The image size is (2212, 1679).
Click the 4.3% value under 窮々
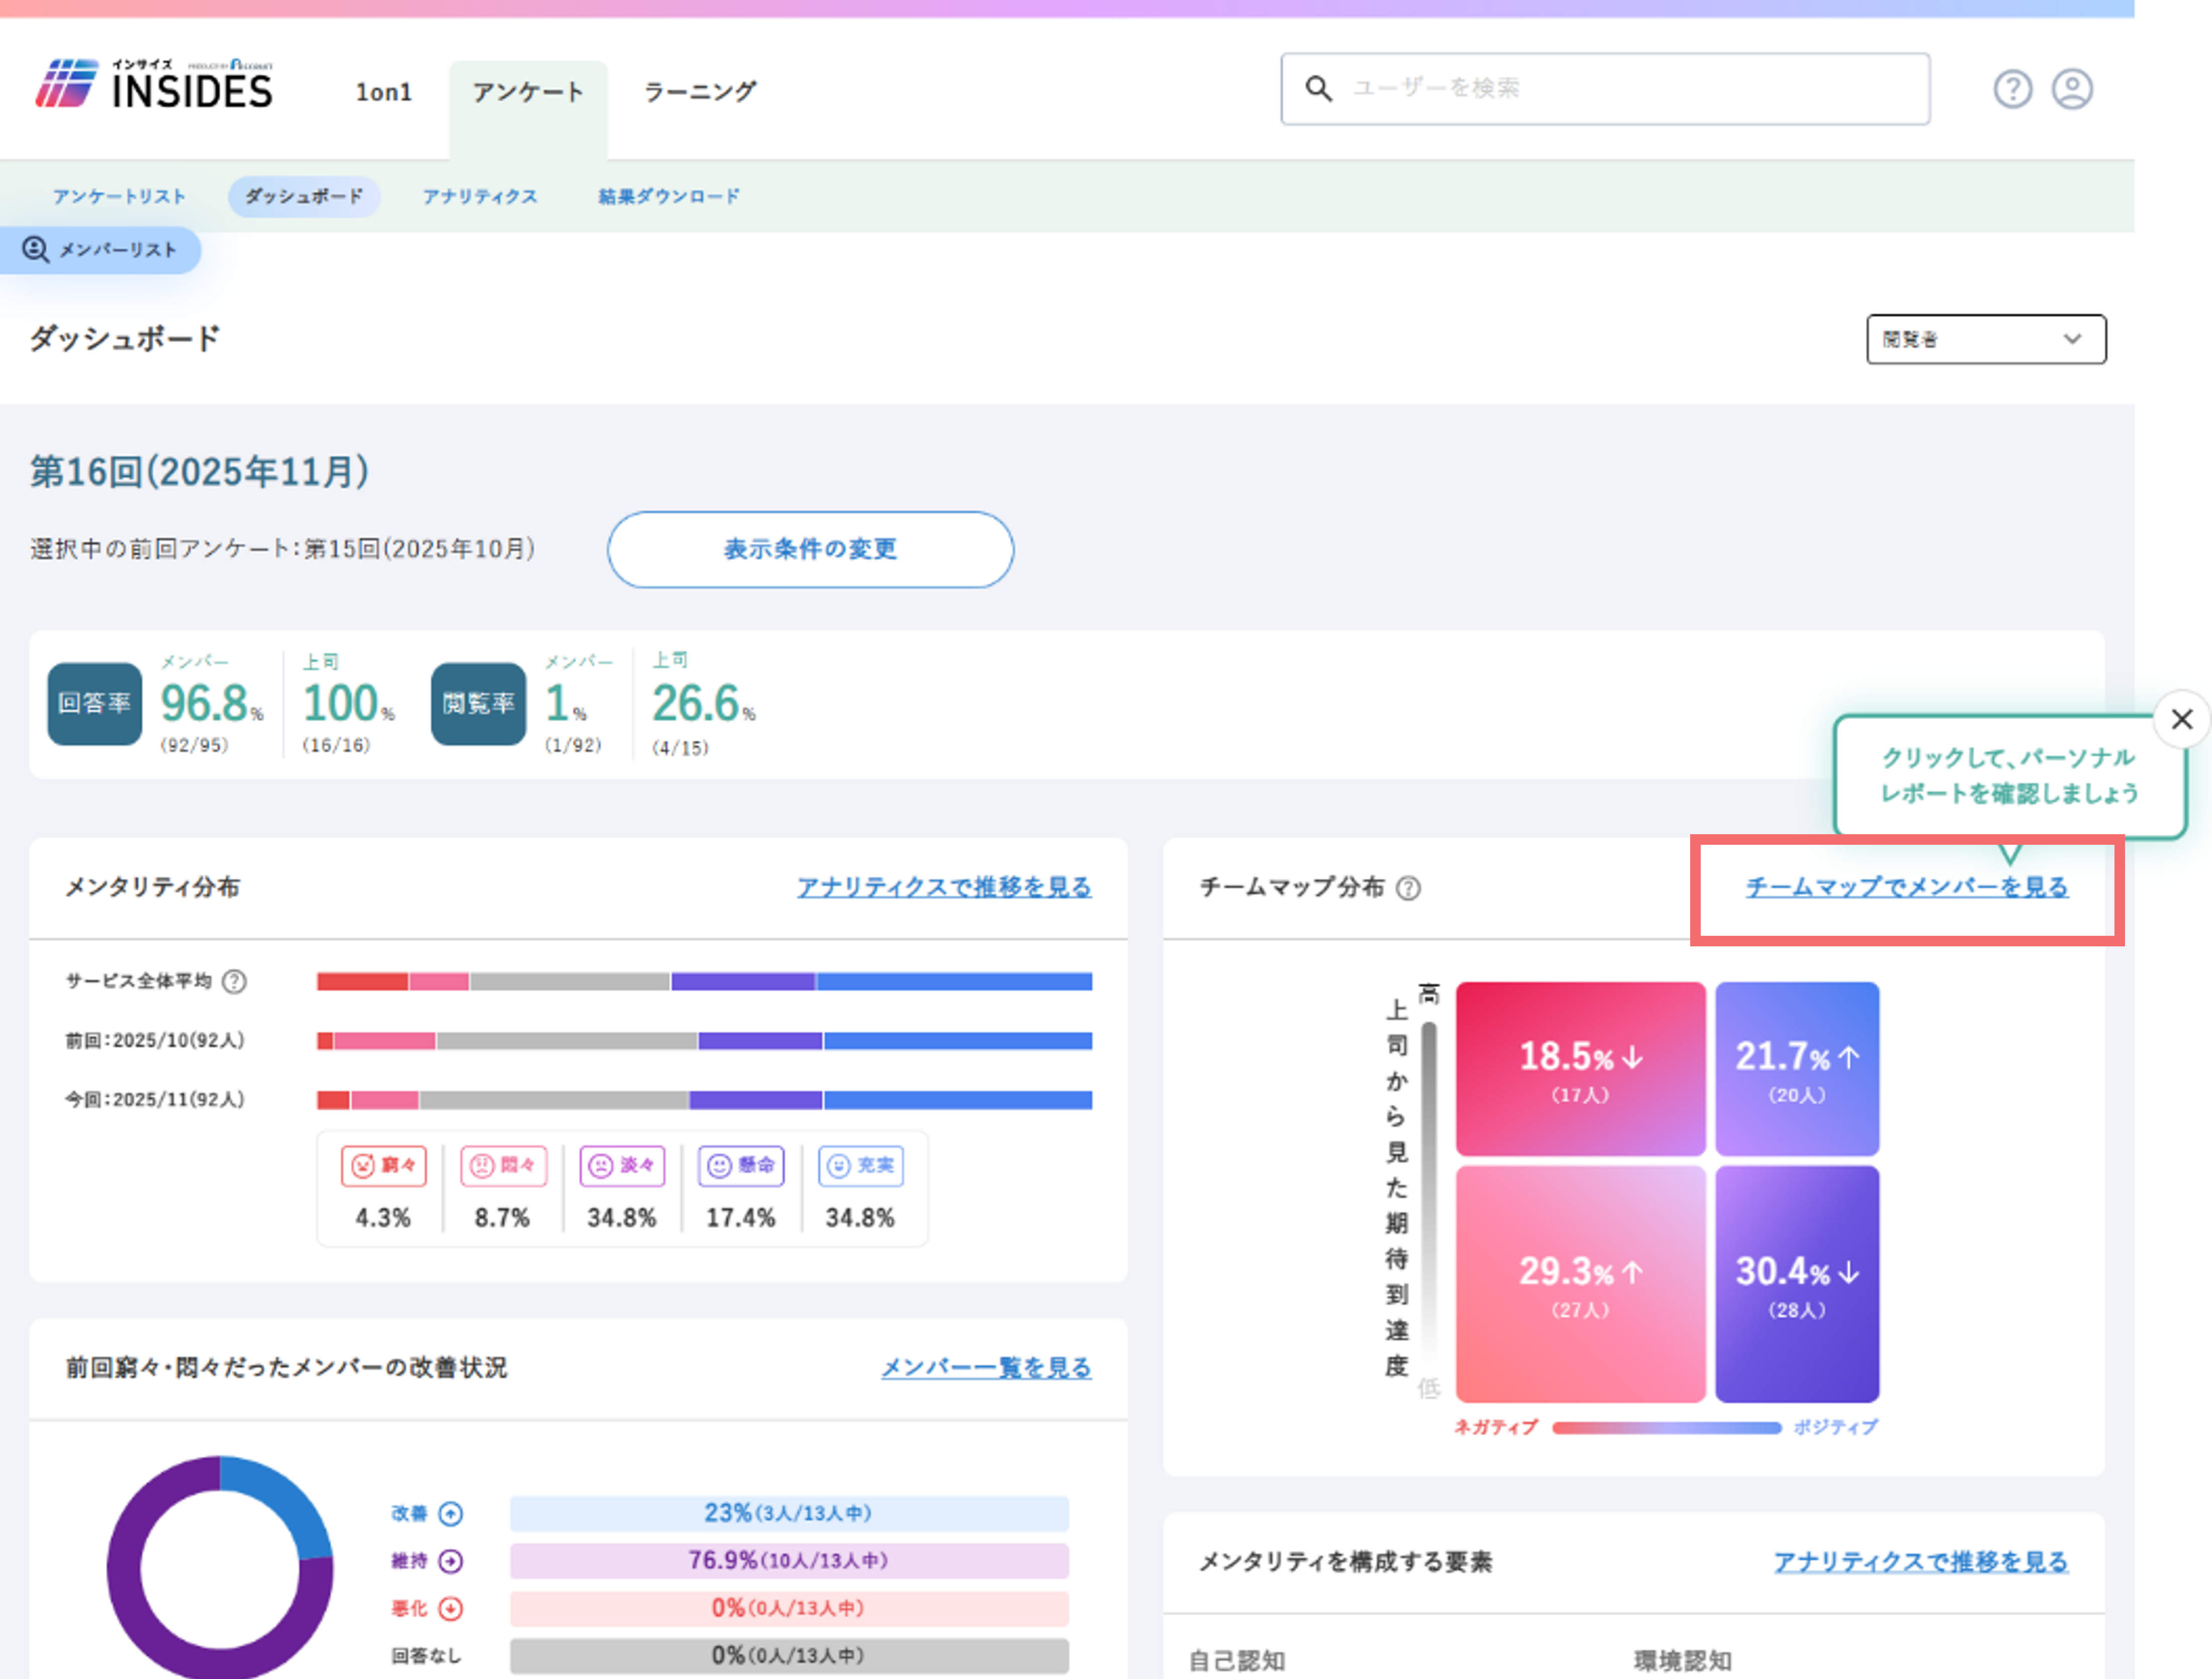(383, 1217)
